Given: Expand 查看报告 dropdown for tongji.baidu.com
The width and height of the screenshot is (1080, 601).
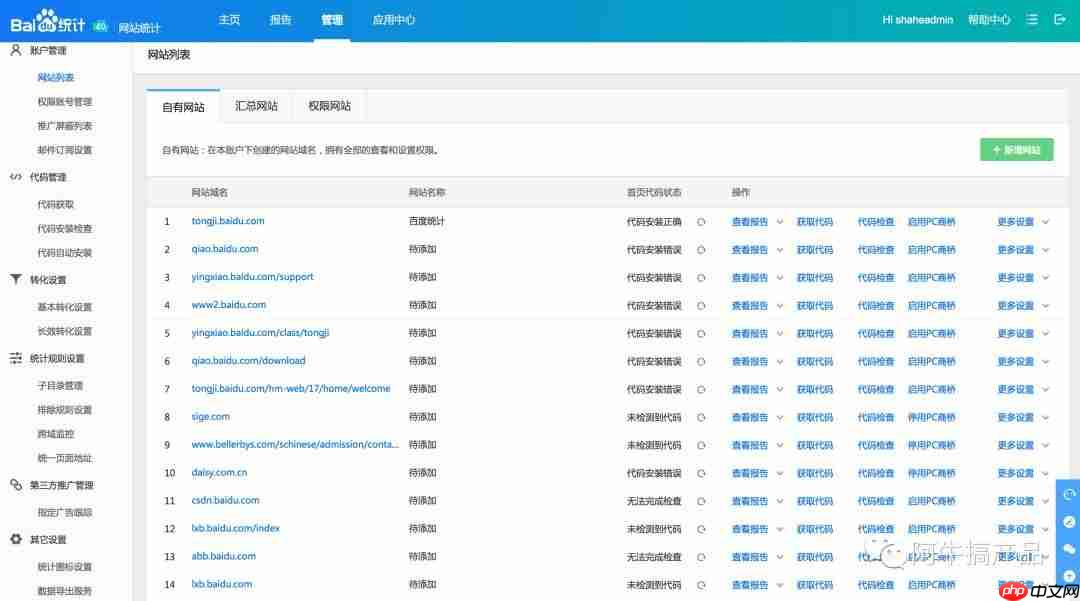Looking at the screenshot, I should 780,222.
